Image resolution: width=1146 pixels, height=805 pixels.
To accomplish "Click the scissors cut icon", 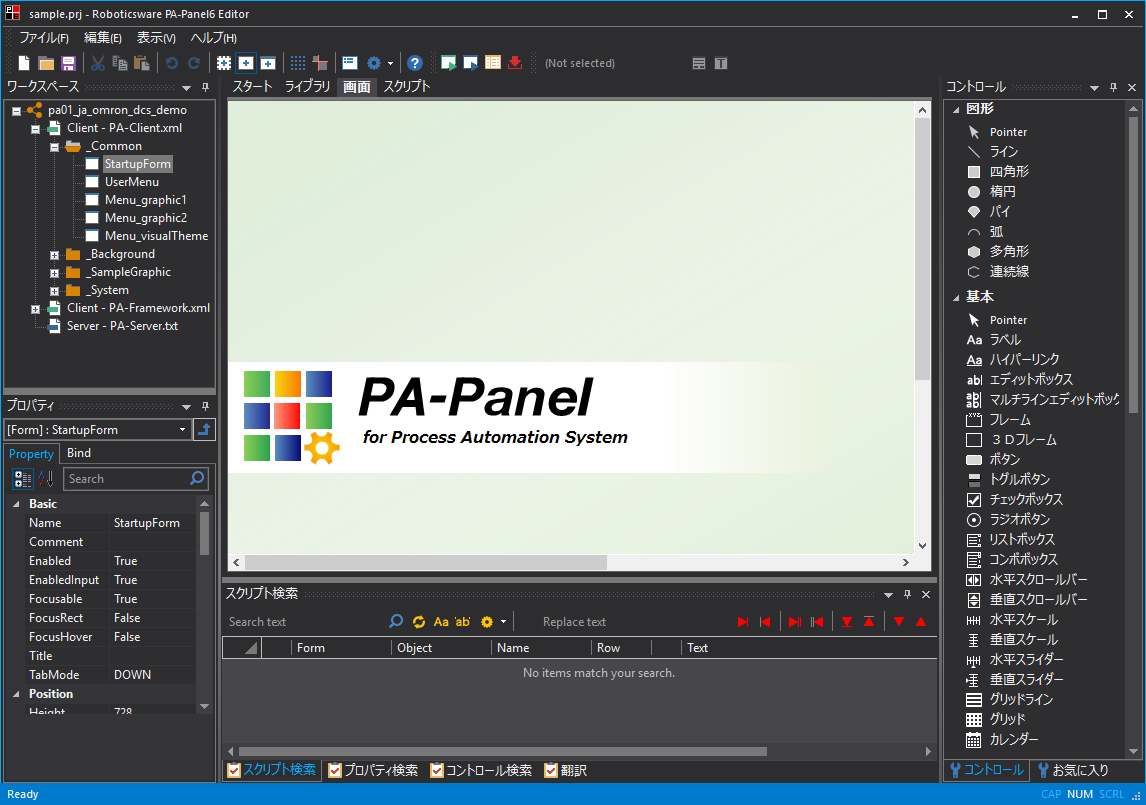I will click(x=98, y=64).
